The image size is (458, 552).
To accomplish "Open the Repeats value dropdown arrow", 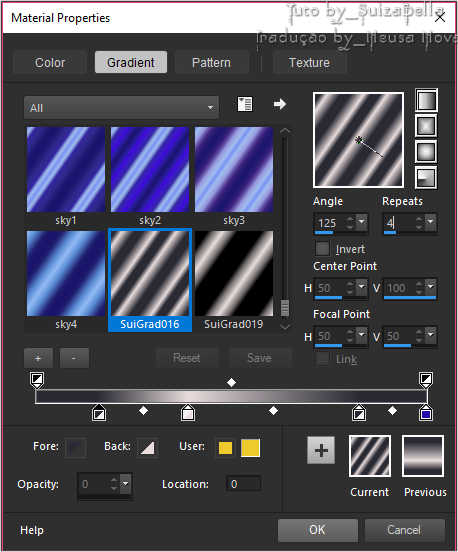I will tap(431, 222).
